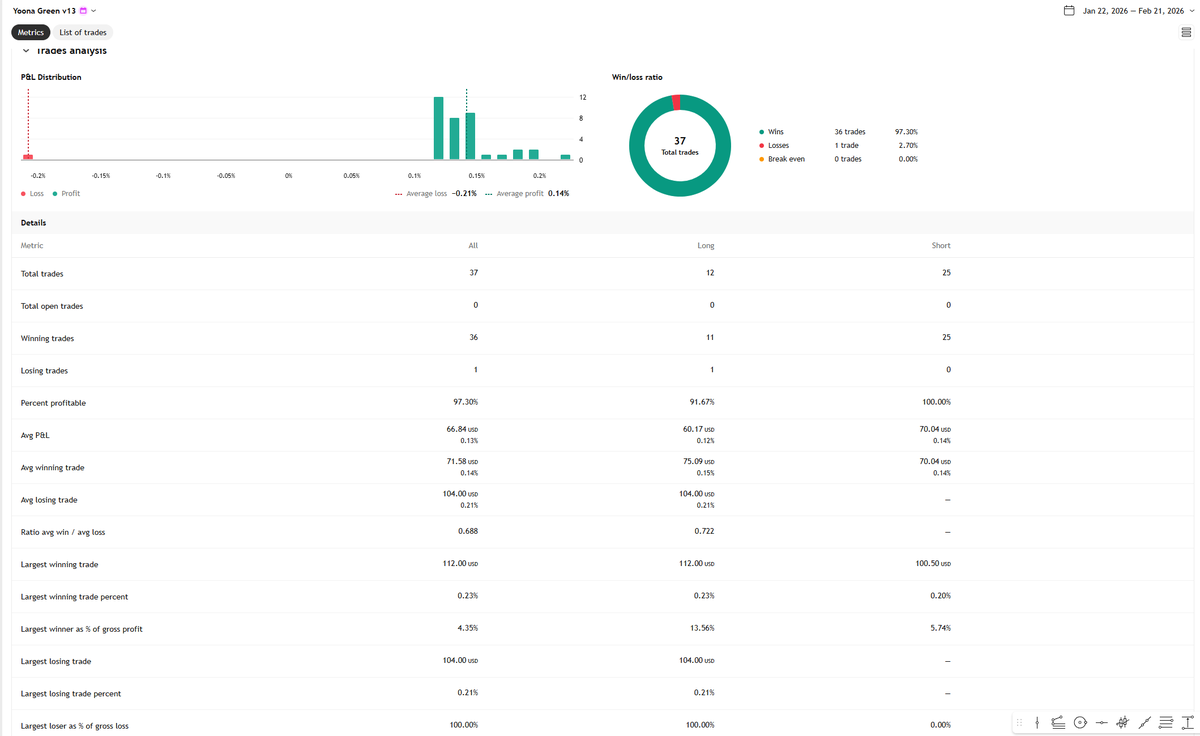
Task: Click the red Losses legend entry
Action: point(778,145)
